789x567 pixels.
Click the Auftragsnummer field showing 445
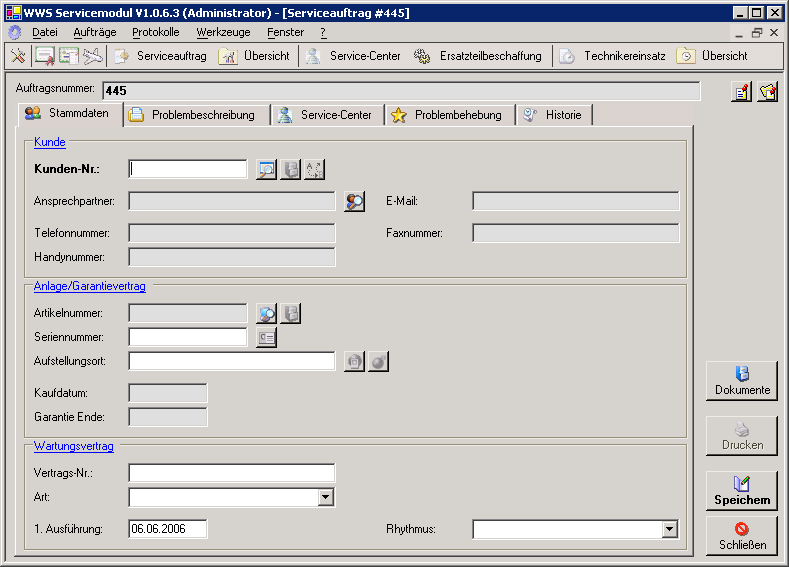401,91
